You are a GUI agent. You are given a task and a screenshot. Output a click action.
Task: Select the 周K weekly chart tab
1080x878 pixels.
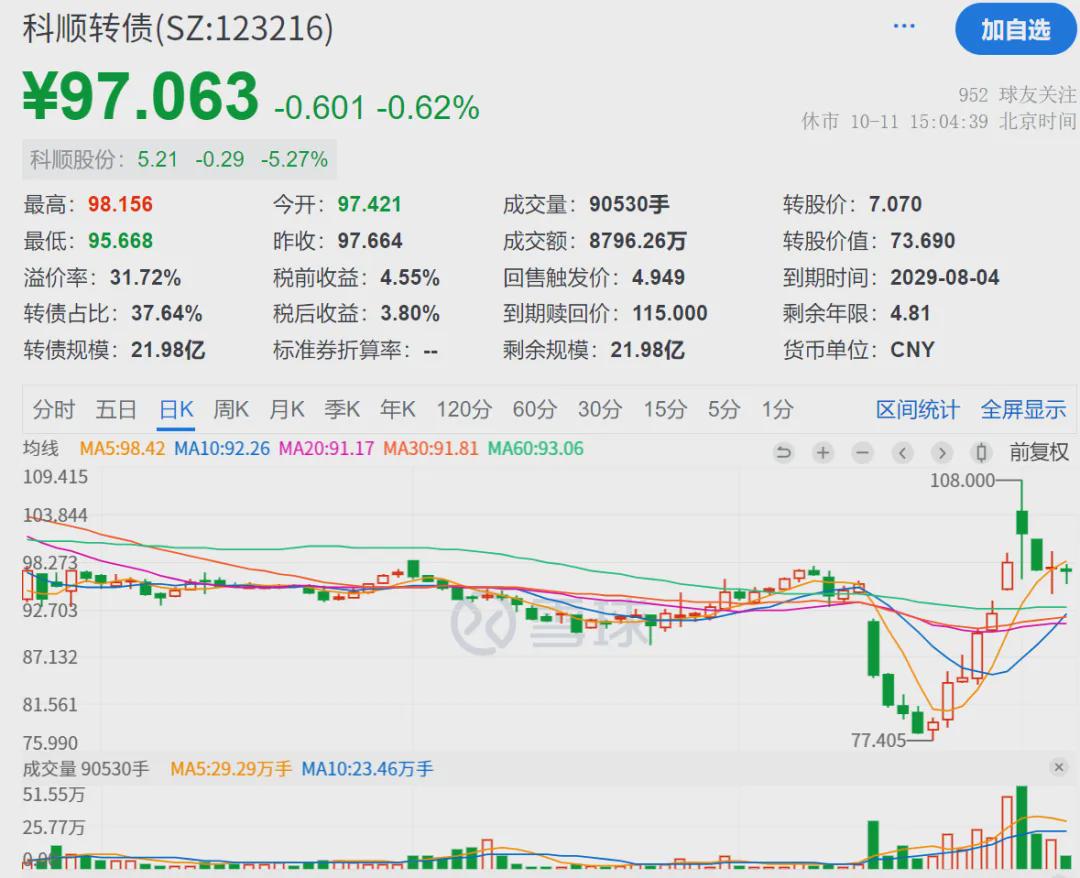(x=231, y=410)
